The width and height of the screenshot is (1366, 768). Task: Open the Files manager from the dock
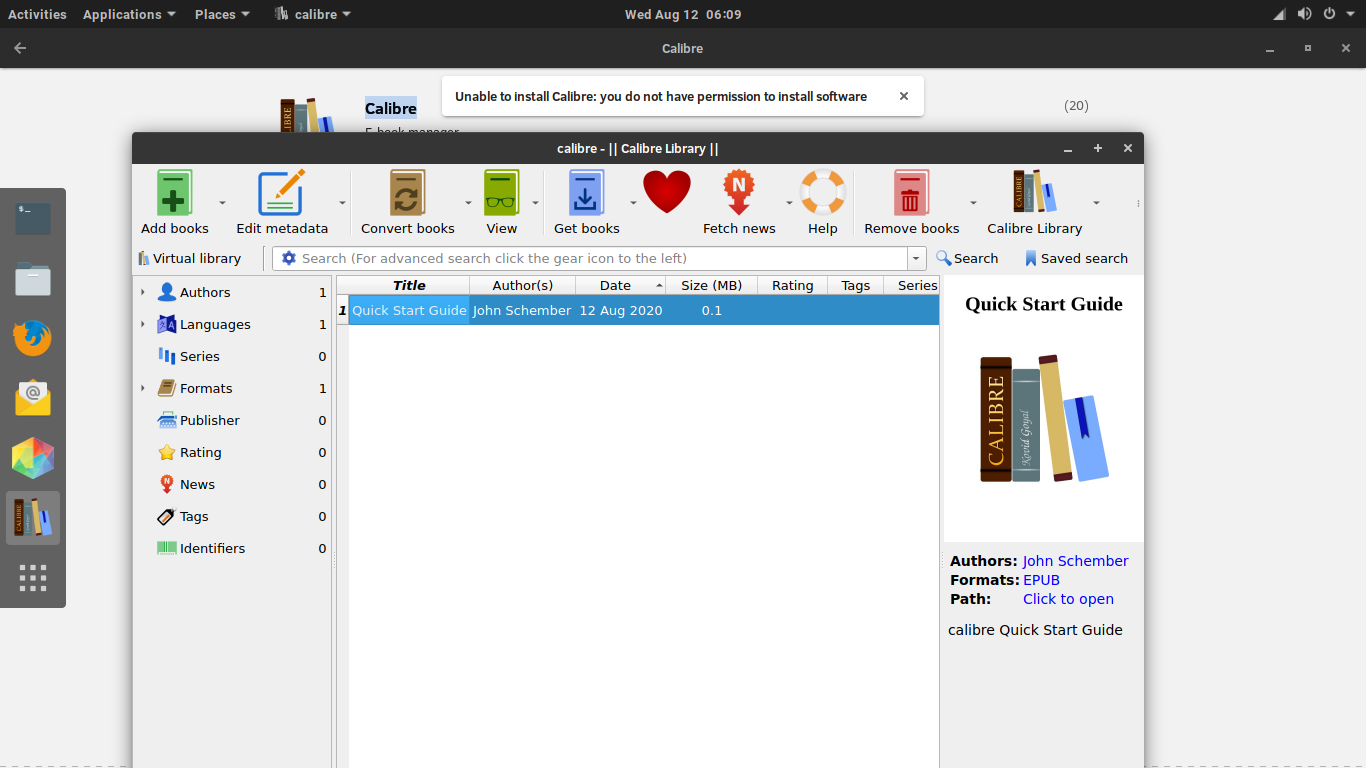click(33, 279)
